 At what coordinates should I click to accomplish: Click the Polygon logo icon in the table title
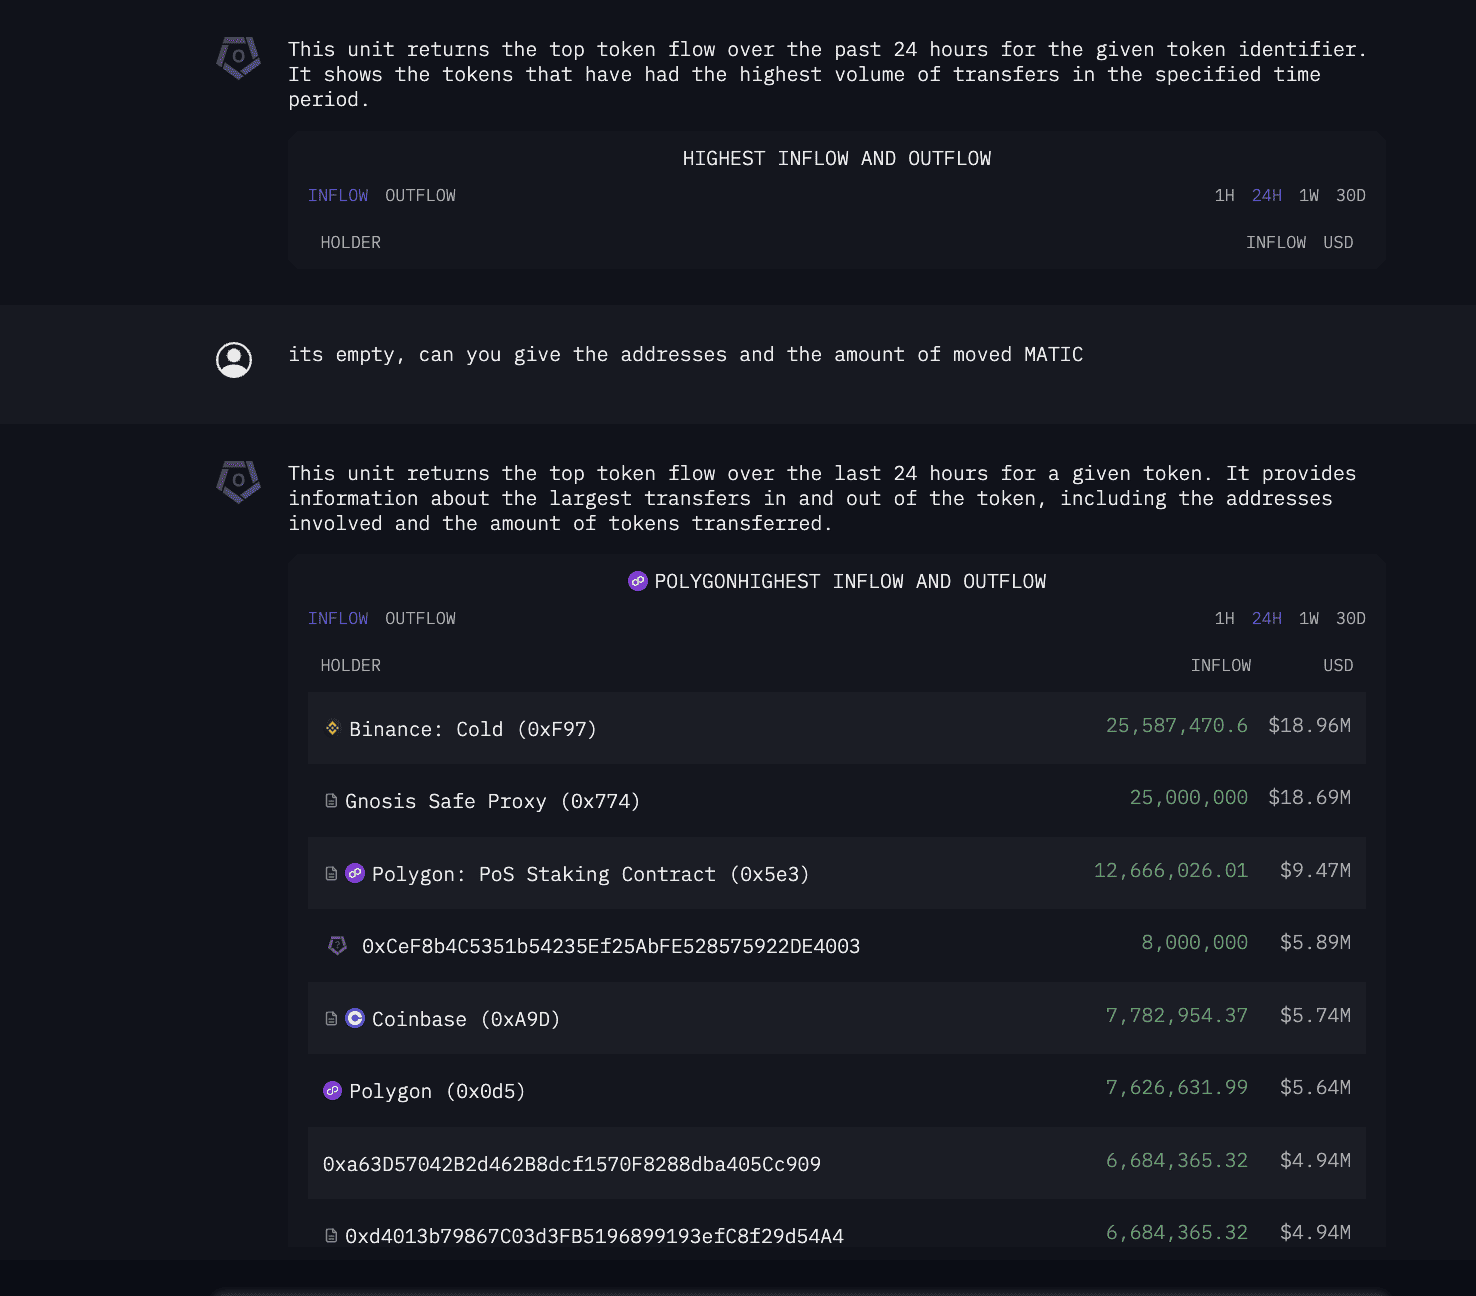click(x=637, y=581)
